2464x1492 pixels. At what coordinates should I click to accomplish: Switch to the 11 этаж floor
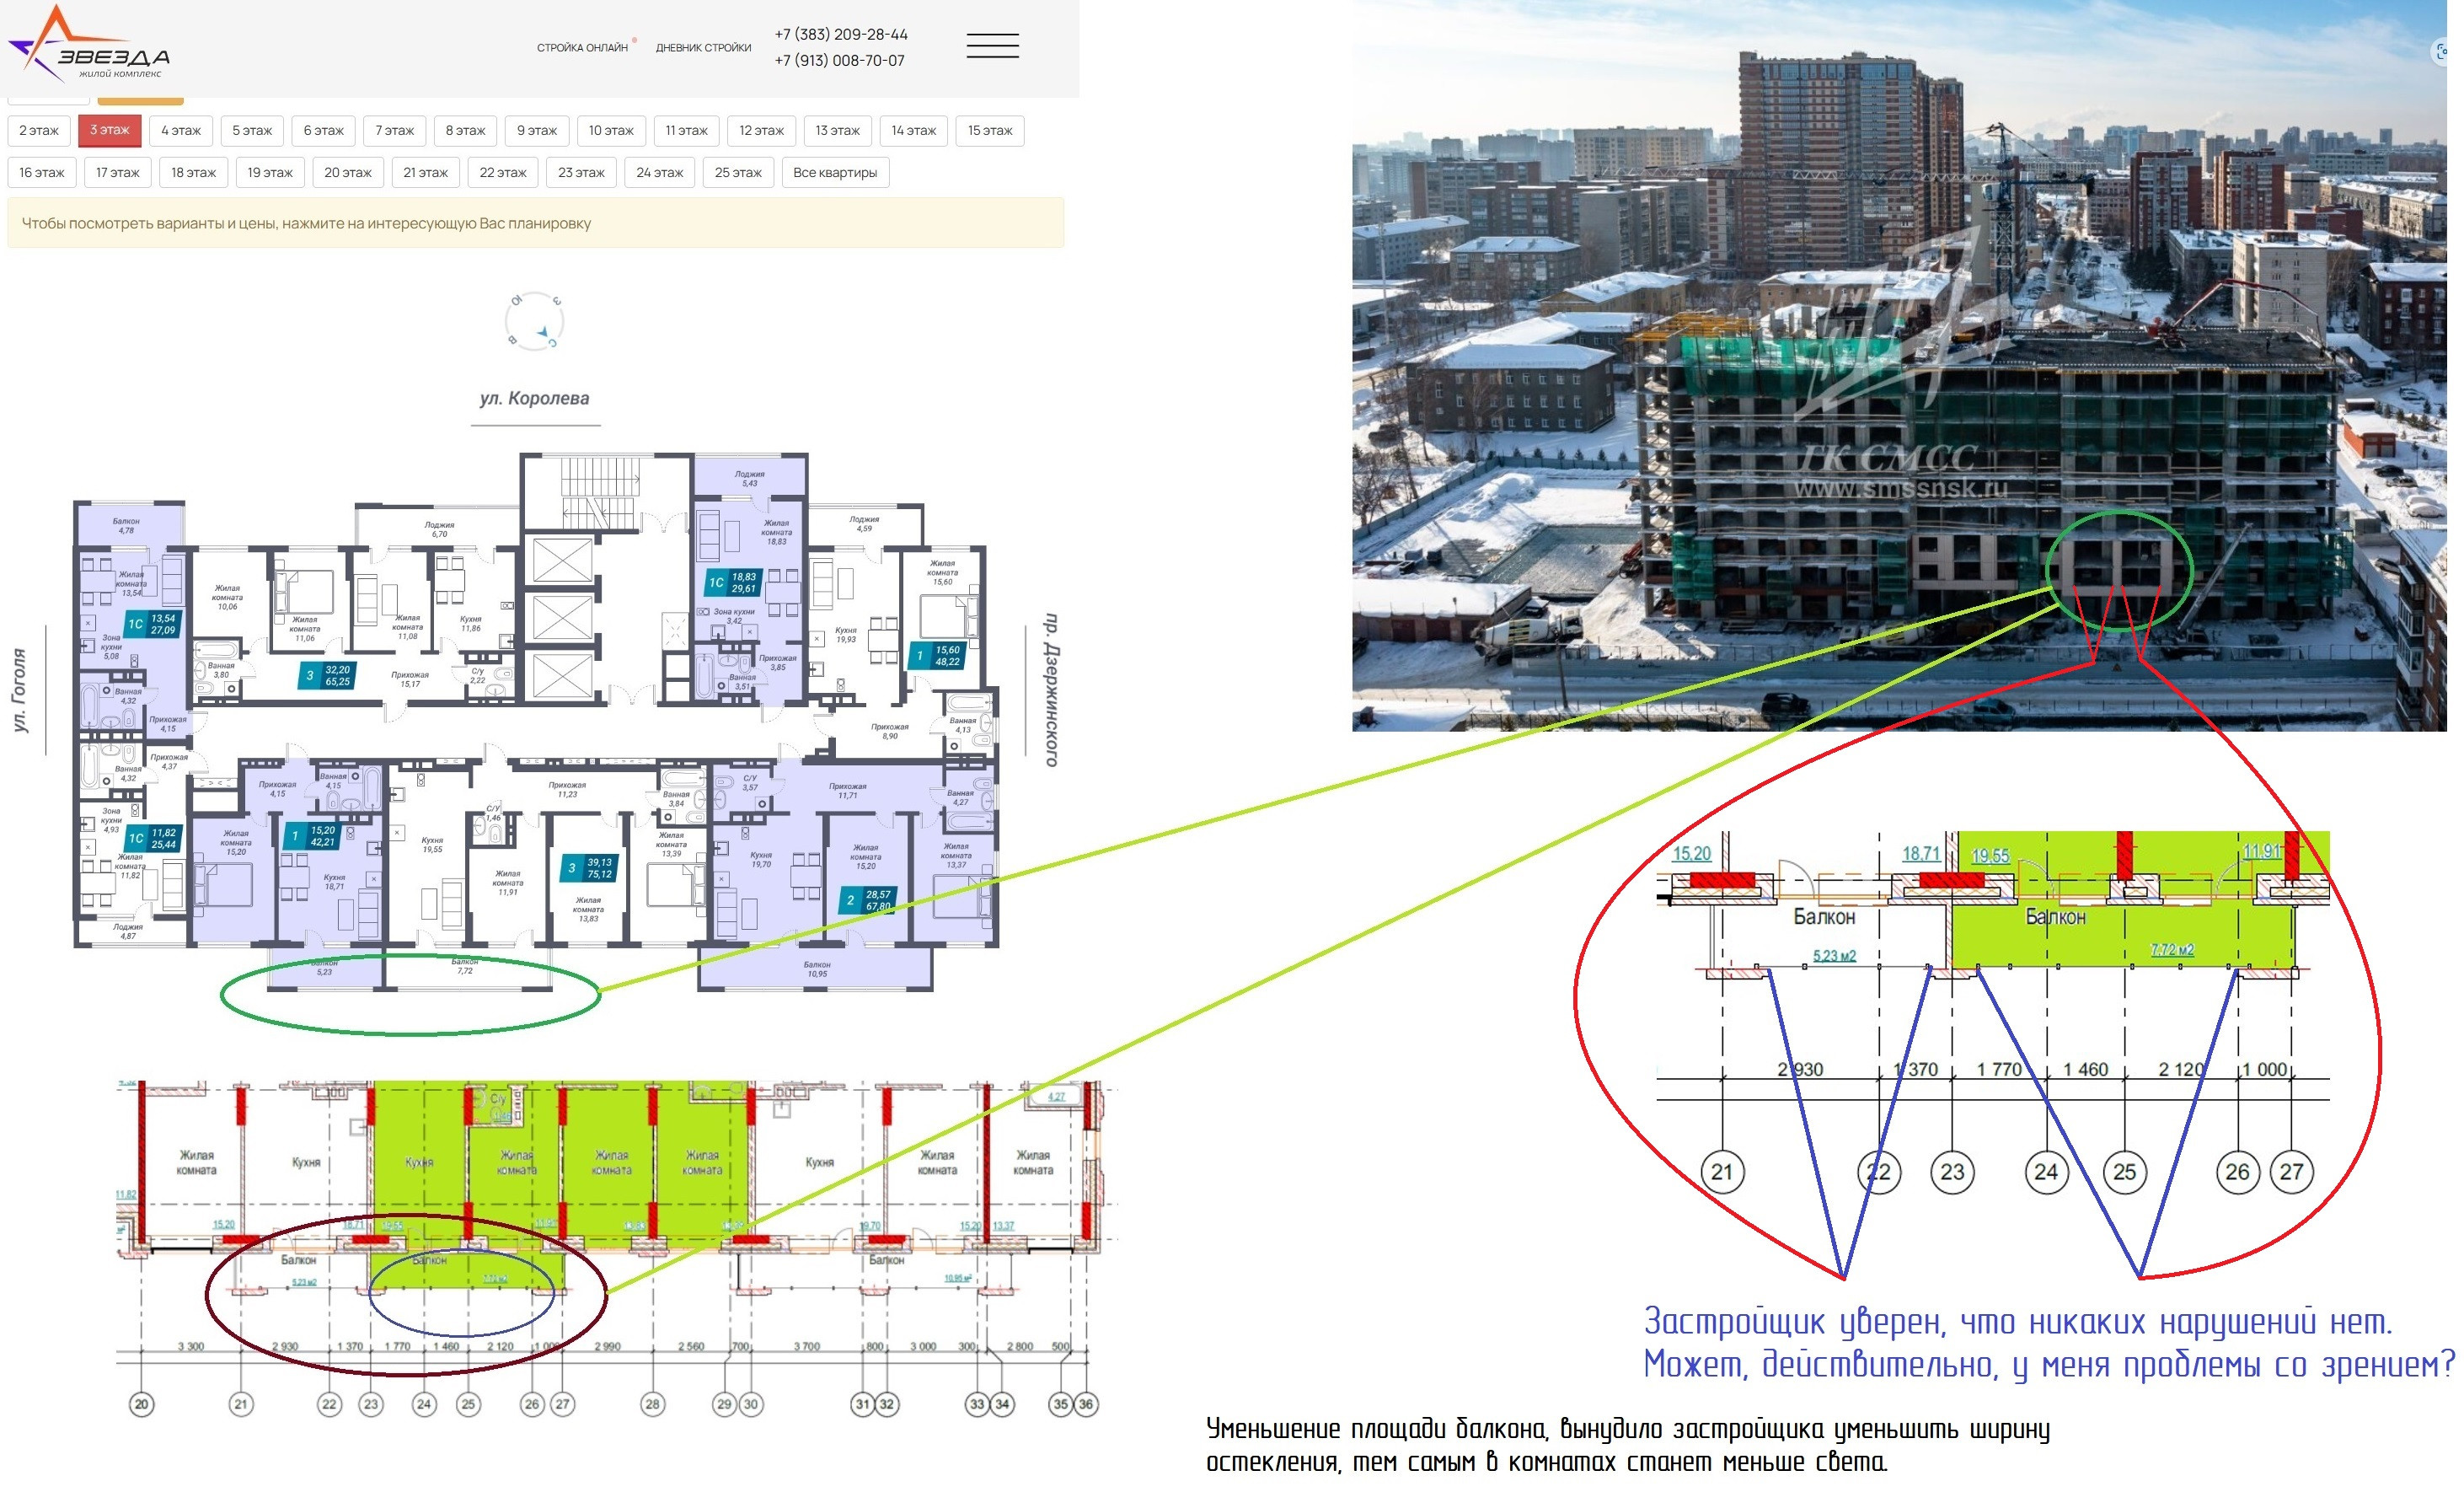coord(686,131)
